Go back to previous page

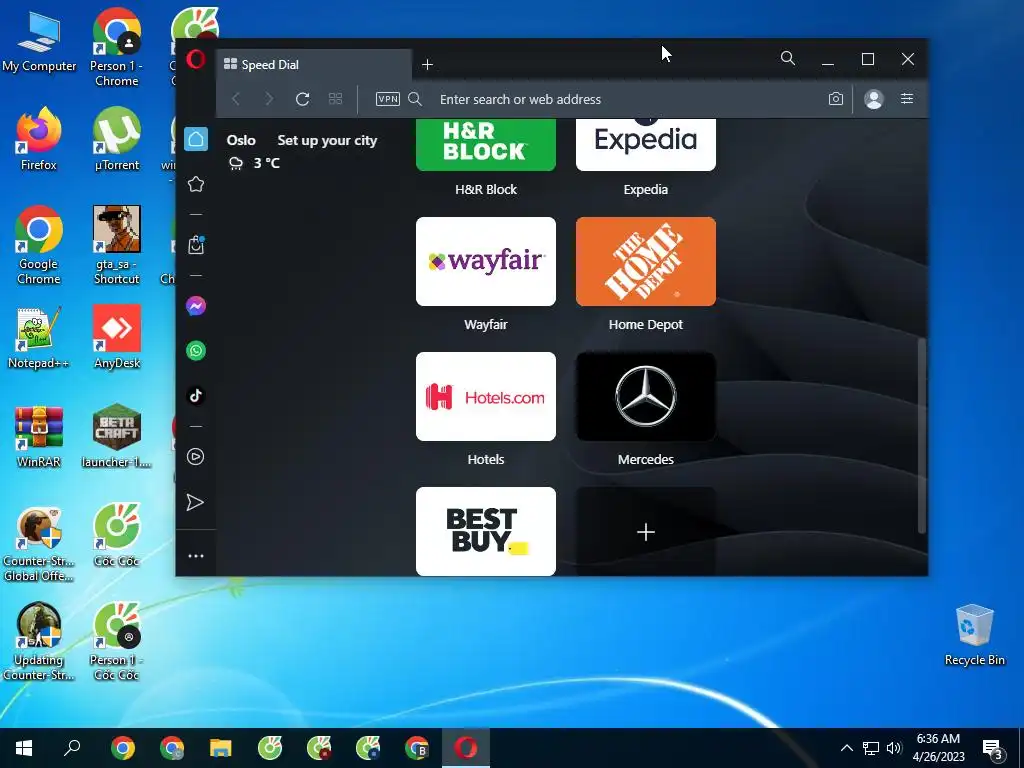point(236,99)
